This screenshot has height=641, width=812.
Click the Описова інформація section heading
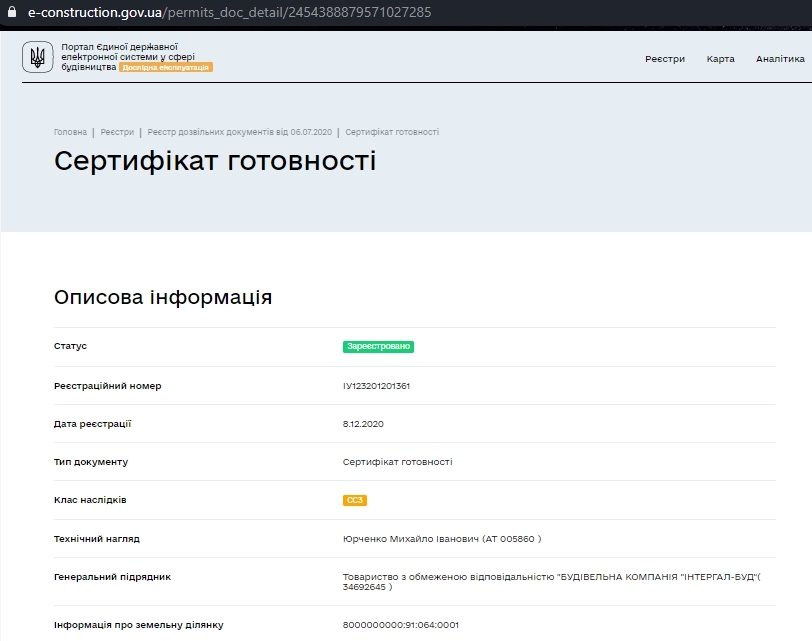point(163,297)
